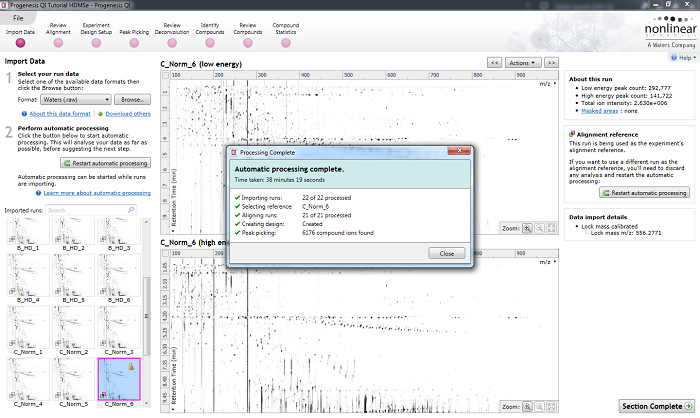The height and width of the screenshot is (418, 700).
Task: Open the Actions dropdown
Action: (x=522, y=63)
